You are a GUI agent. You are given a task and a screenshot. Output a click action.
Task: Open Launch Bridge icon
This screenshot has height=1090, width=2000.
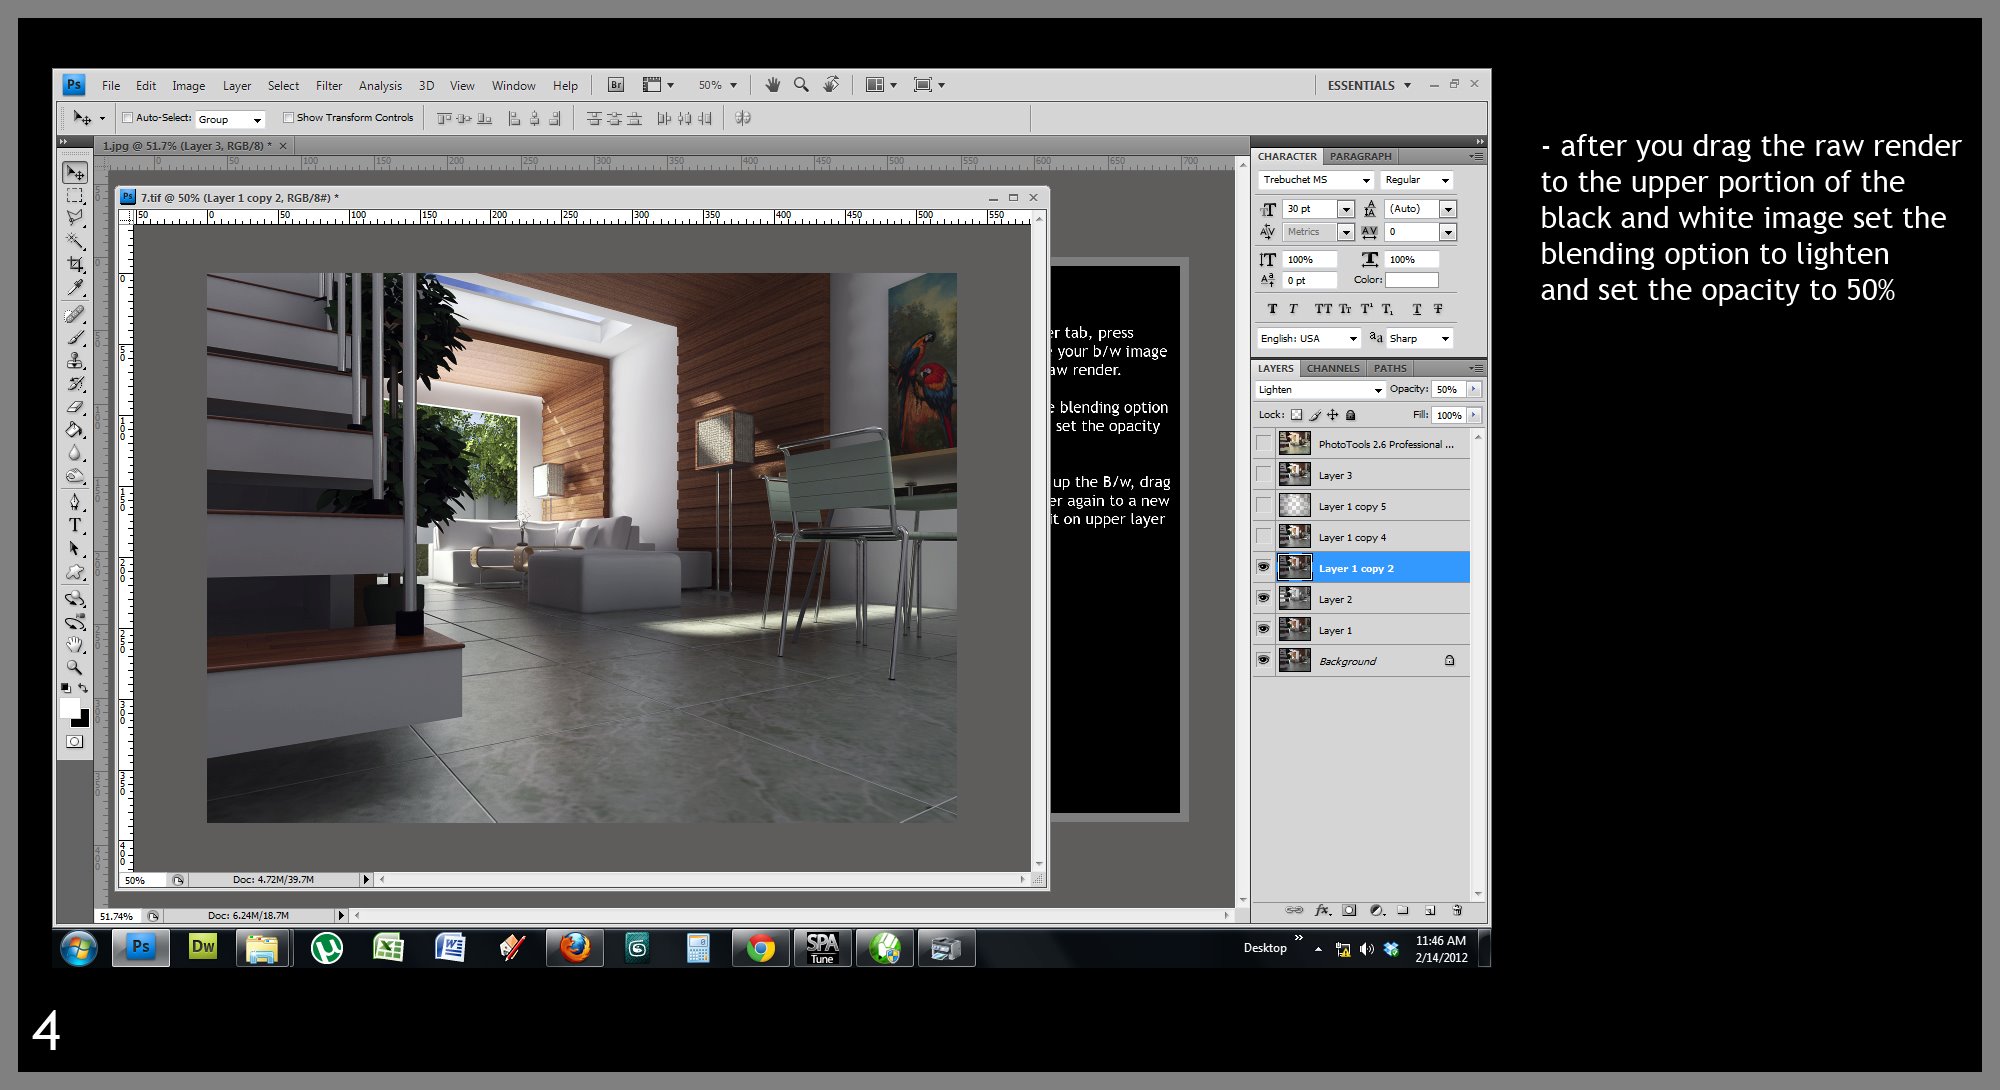pos(616,85)
